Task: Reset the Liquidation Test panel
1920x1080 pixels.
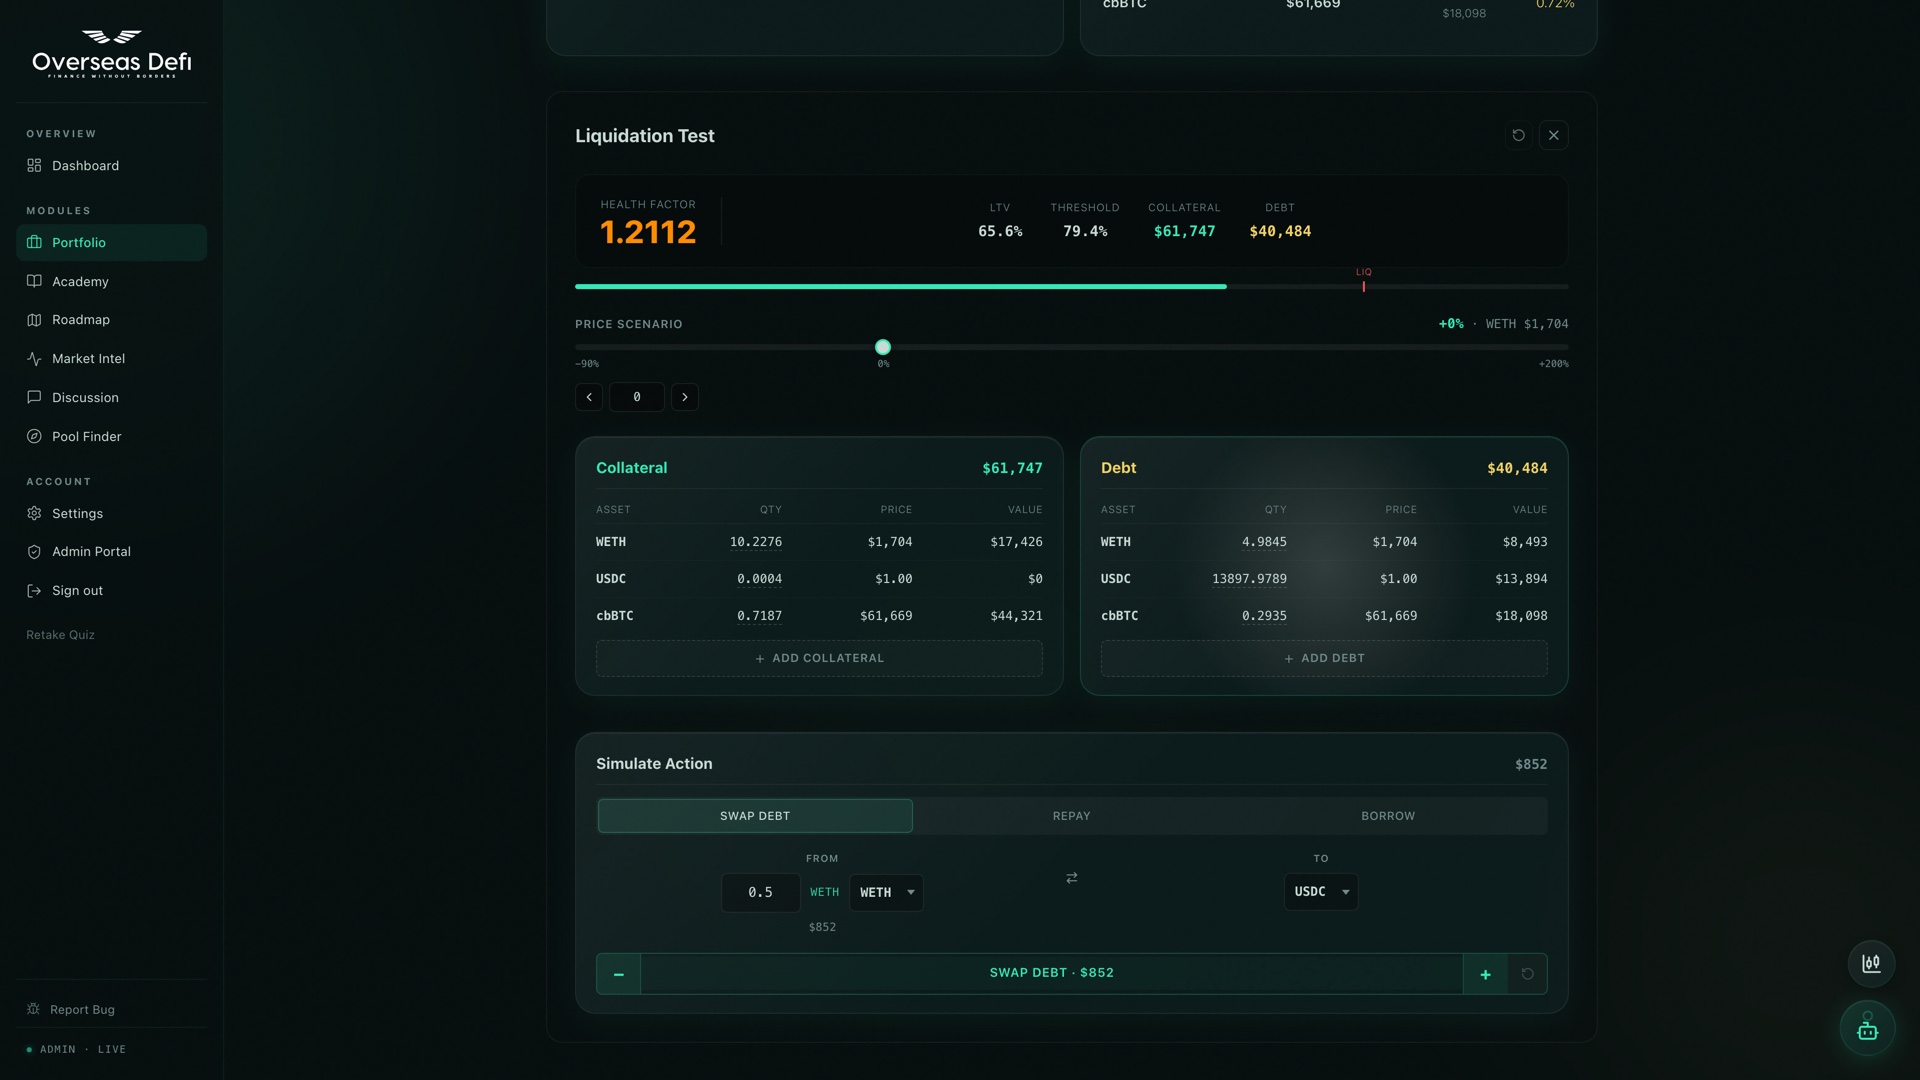Action: (1518, 135)
